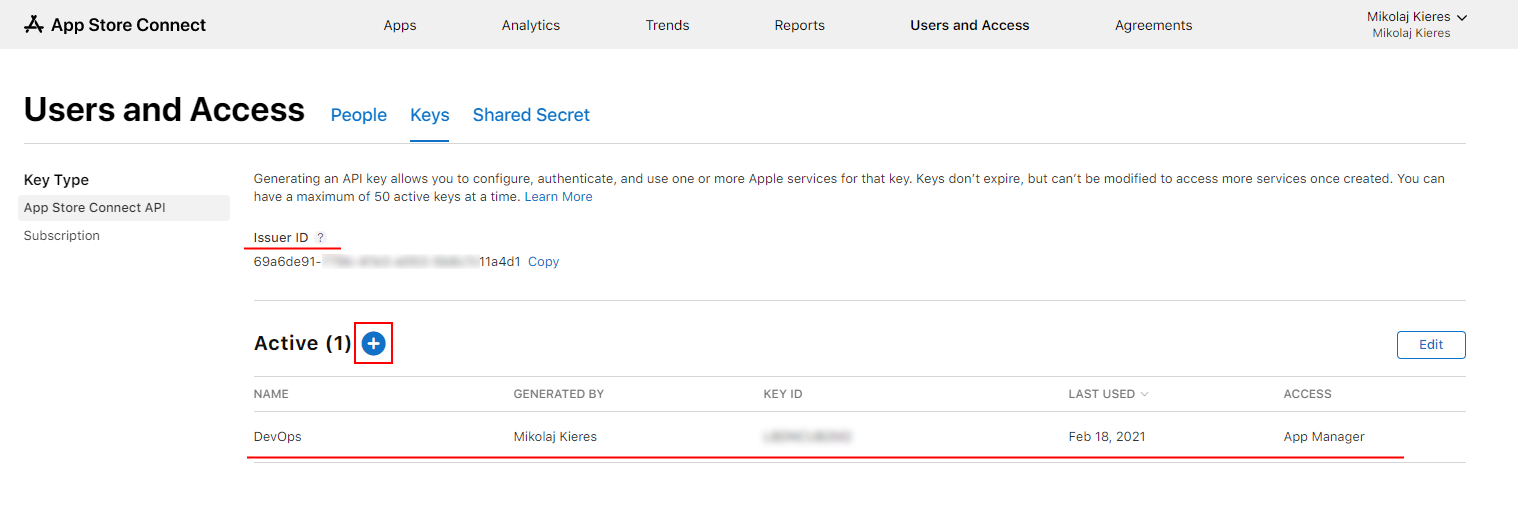Screen dimensions: 1518x510
Task: Click the Key ID column header
Action: (783, 394)
